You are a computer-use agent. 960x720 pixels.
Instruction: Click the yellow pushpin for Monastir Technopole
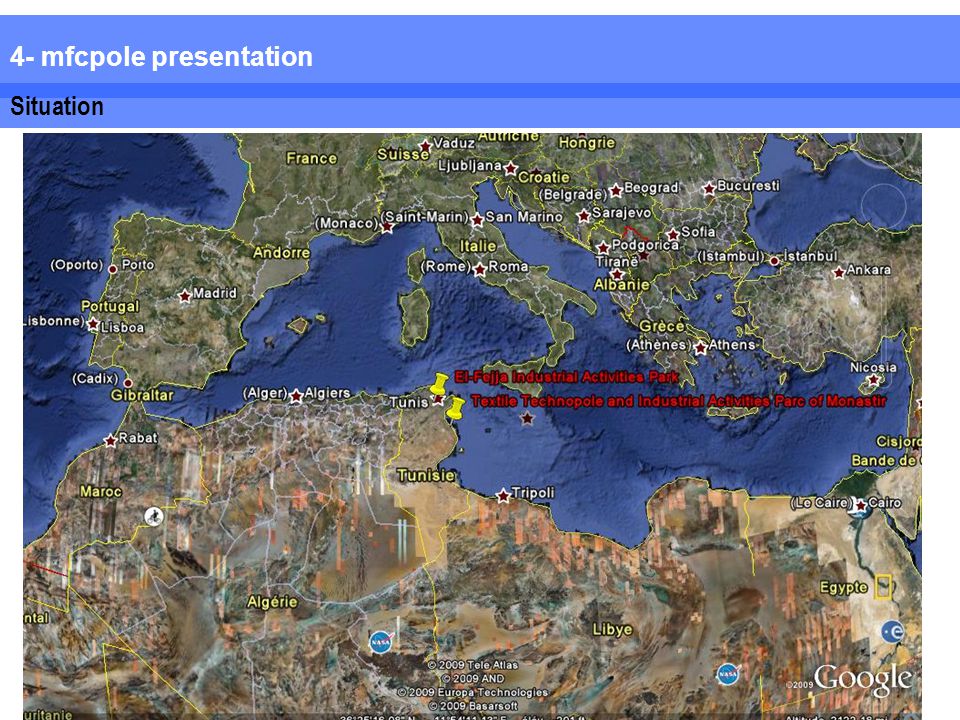455,408
